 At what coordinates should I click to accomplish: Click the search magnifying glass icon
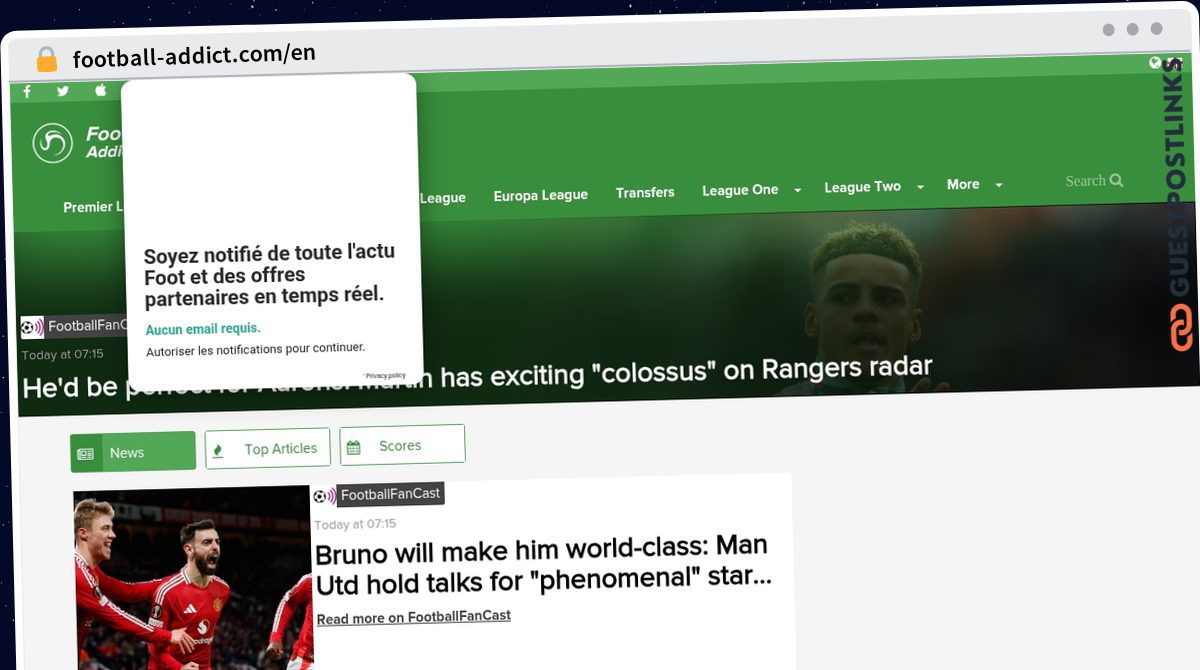1117,180
